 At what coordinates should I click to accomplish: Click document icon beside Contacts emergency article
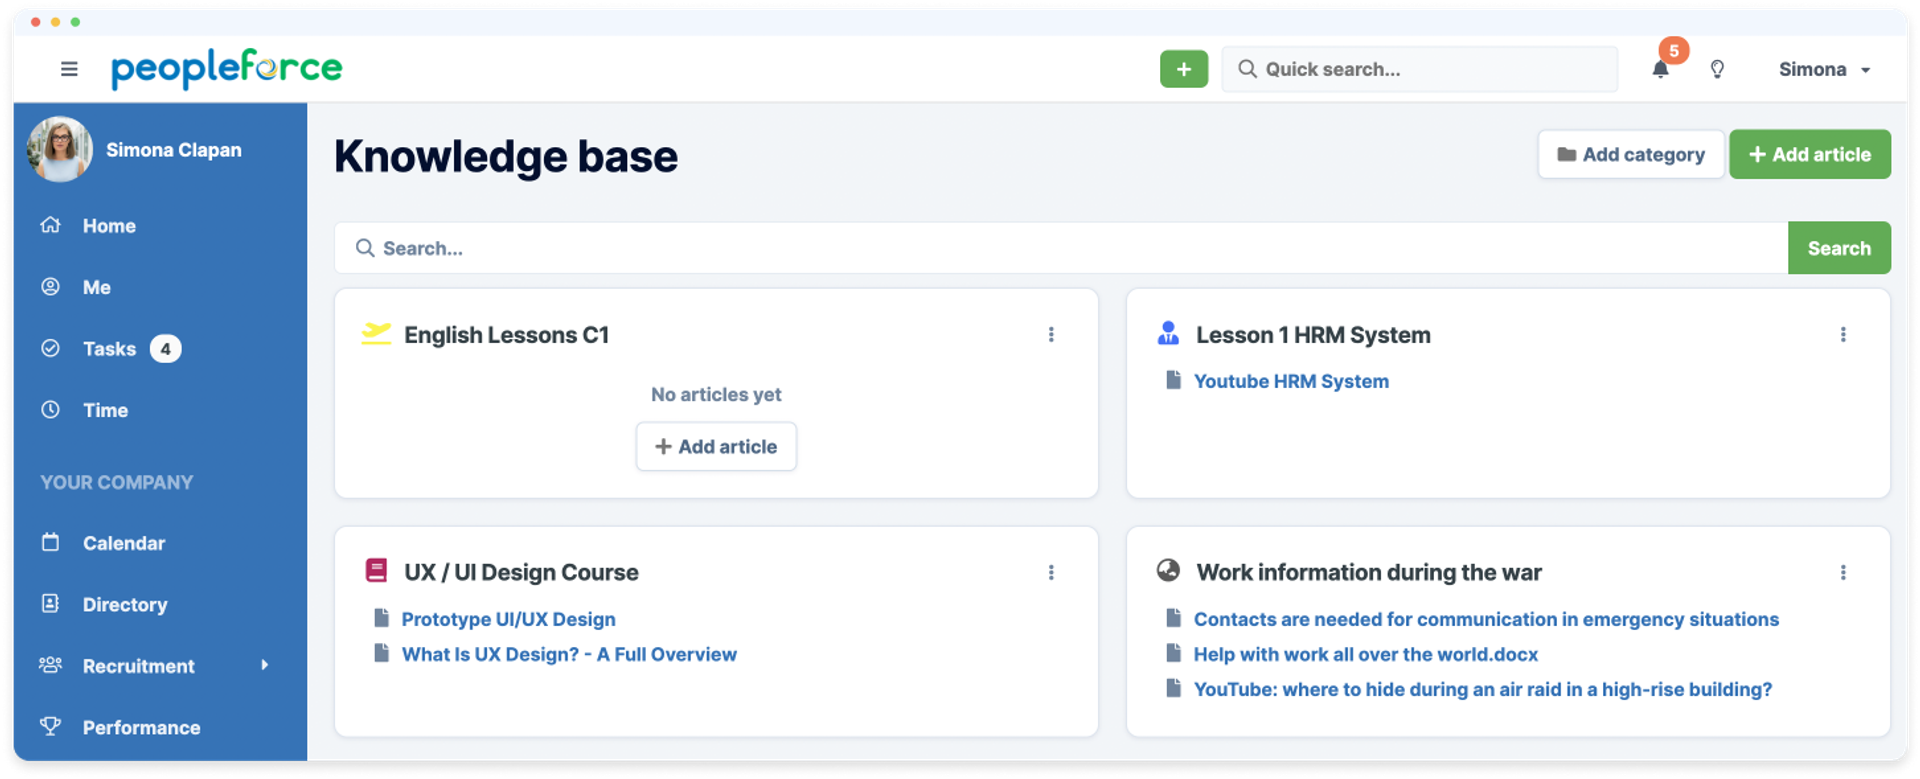tap(1173, 618)
